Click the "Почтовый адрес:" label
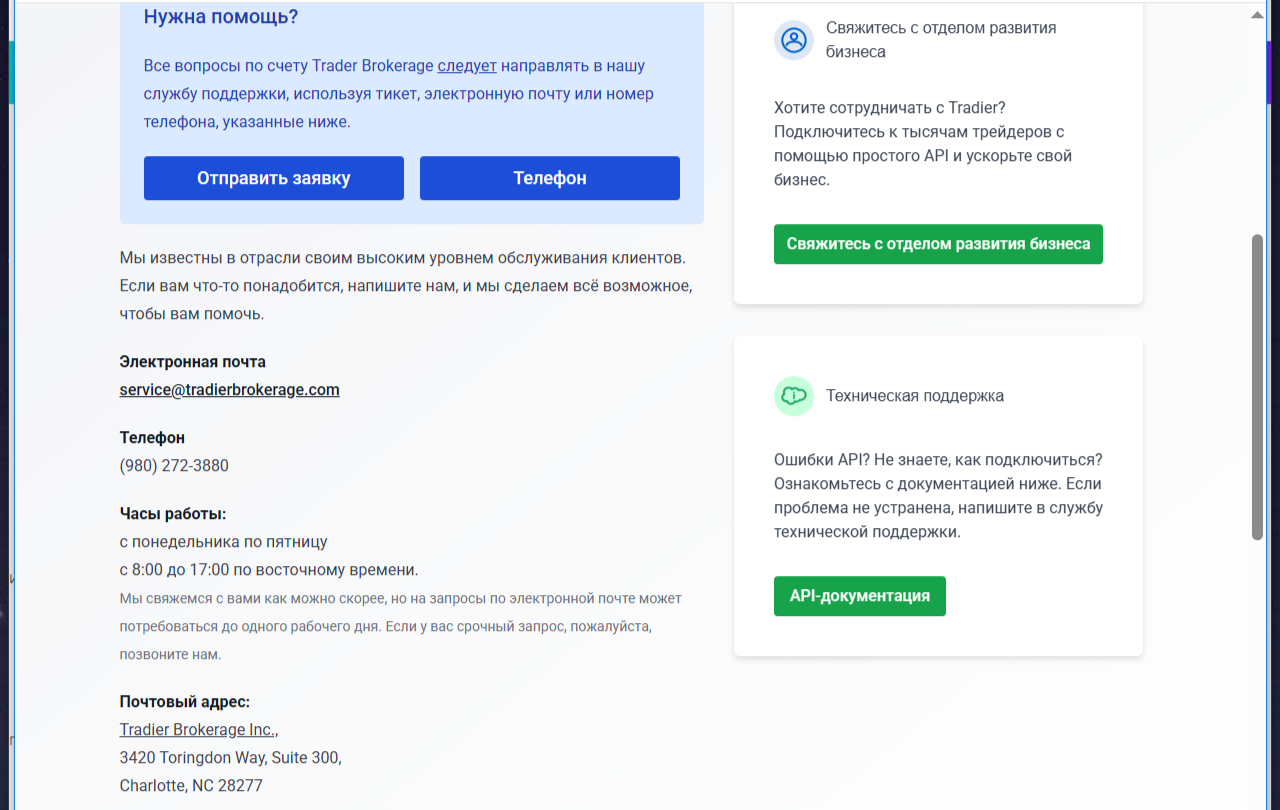The width and height of the screenshot is (1280, 810). pos(184,702)
